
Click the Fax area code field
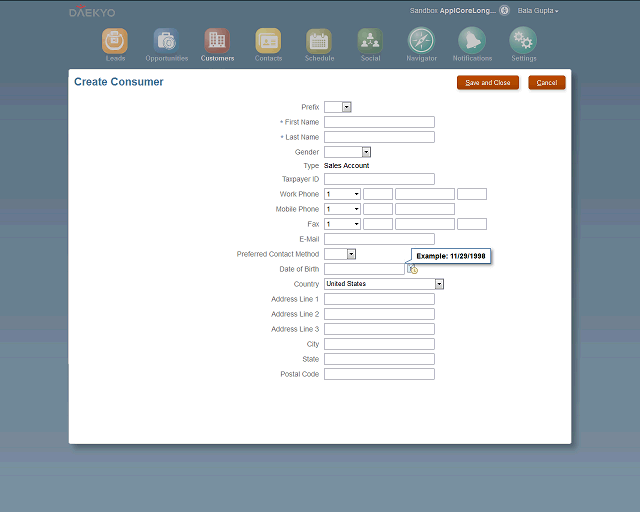(378, 224)
